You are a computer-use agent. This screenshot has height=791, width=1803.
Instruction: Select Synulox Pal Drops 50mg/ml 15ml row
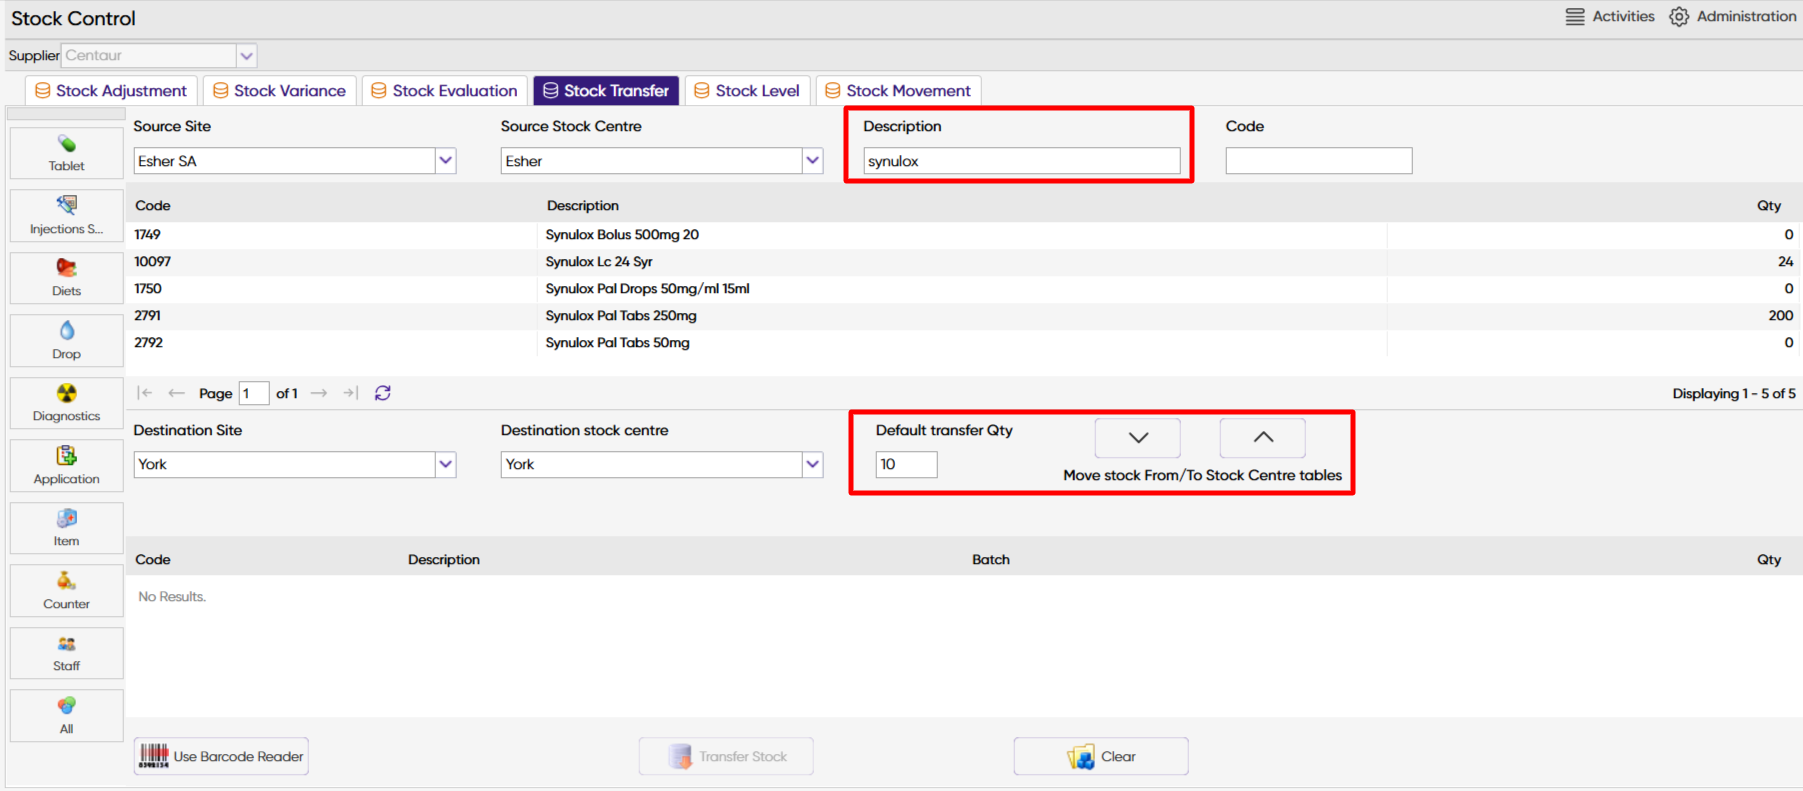tap(964, 289)
